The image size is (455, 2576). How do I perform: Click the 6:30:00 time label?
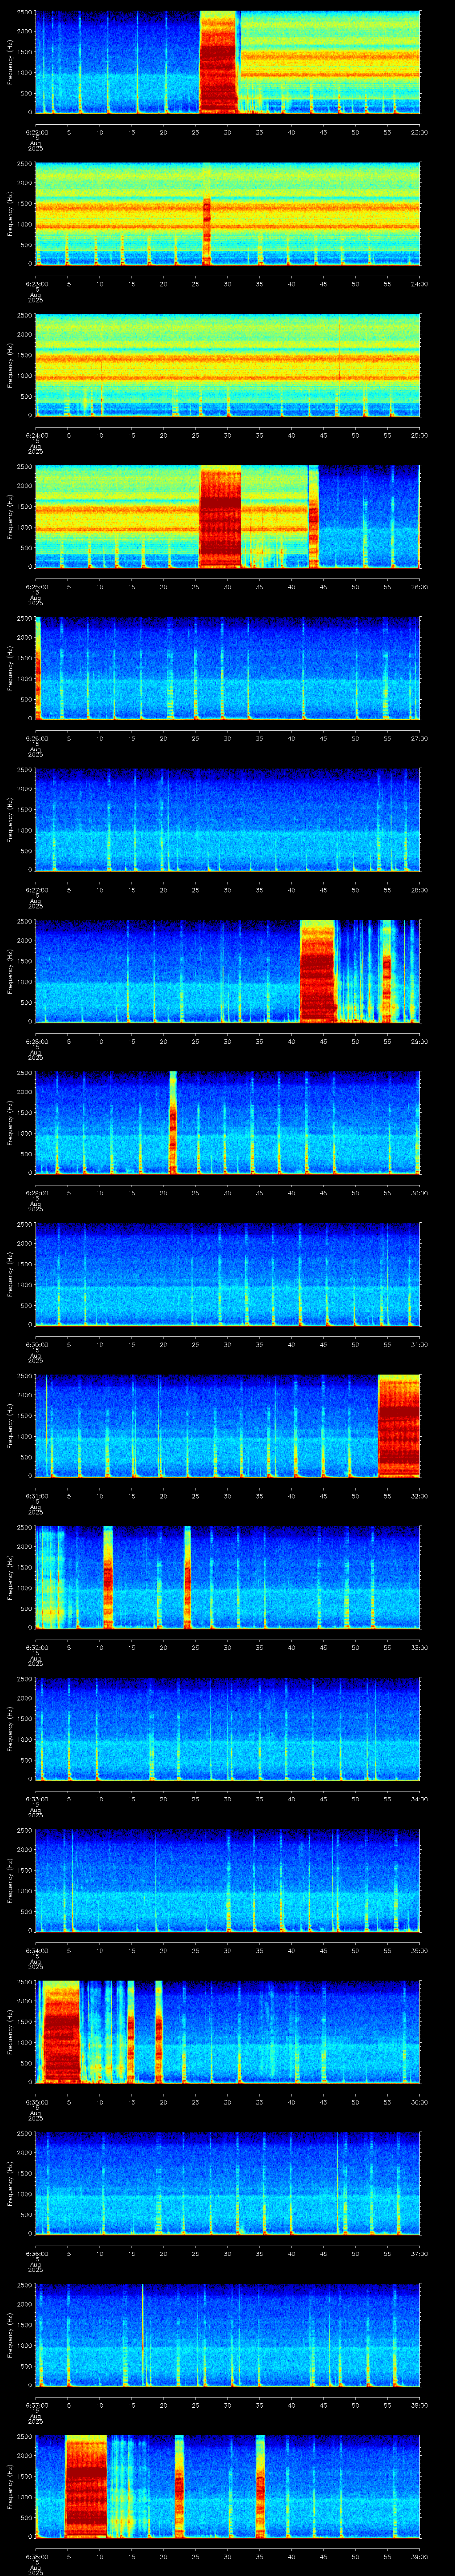point(36,1344)
